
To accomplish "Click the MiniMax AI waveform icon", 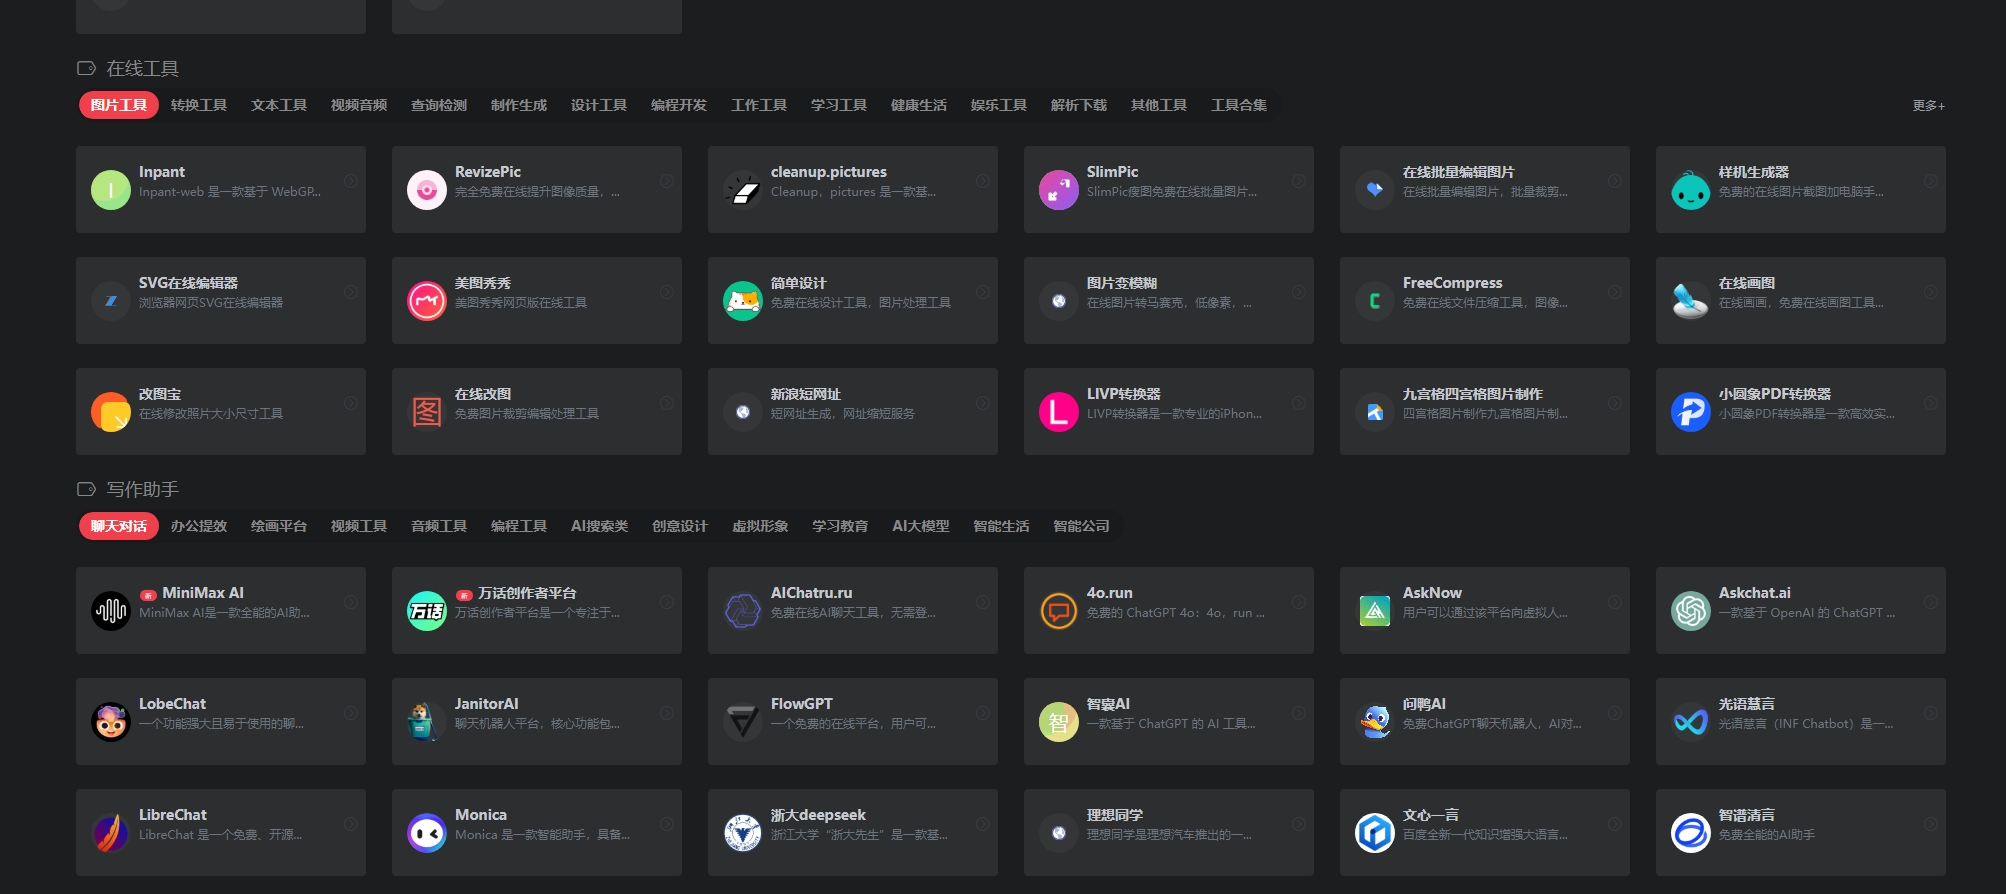I will (x=111, y=611).
